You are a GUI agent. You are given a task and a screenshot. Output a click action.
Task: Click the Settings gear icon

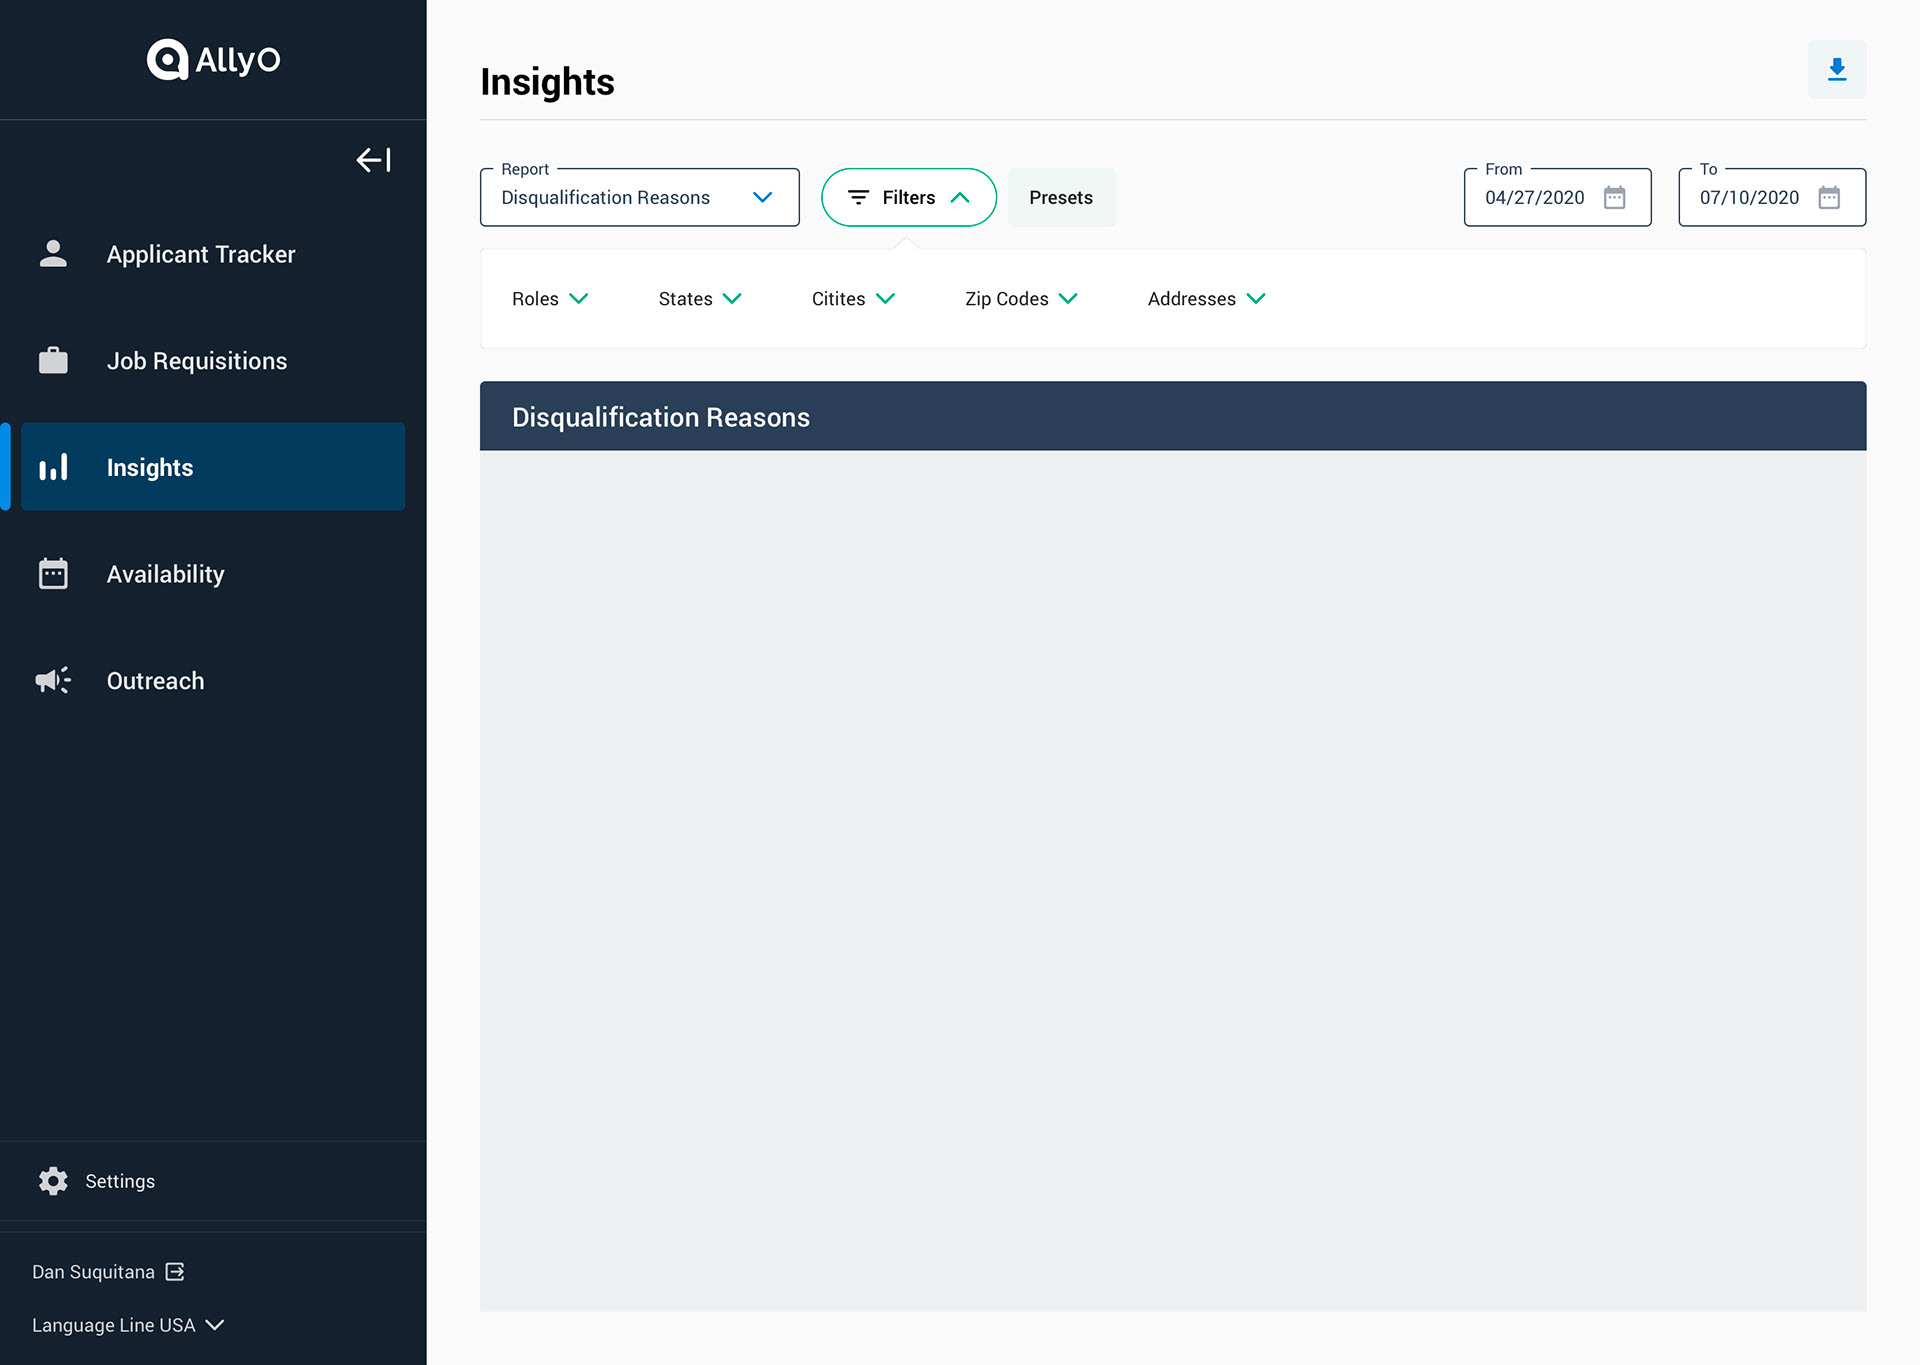point(53,1181)
